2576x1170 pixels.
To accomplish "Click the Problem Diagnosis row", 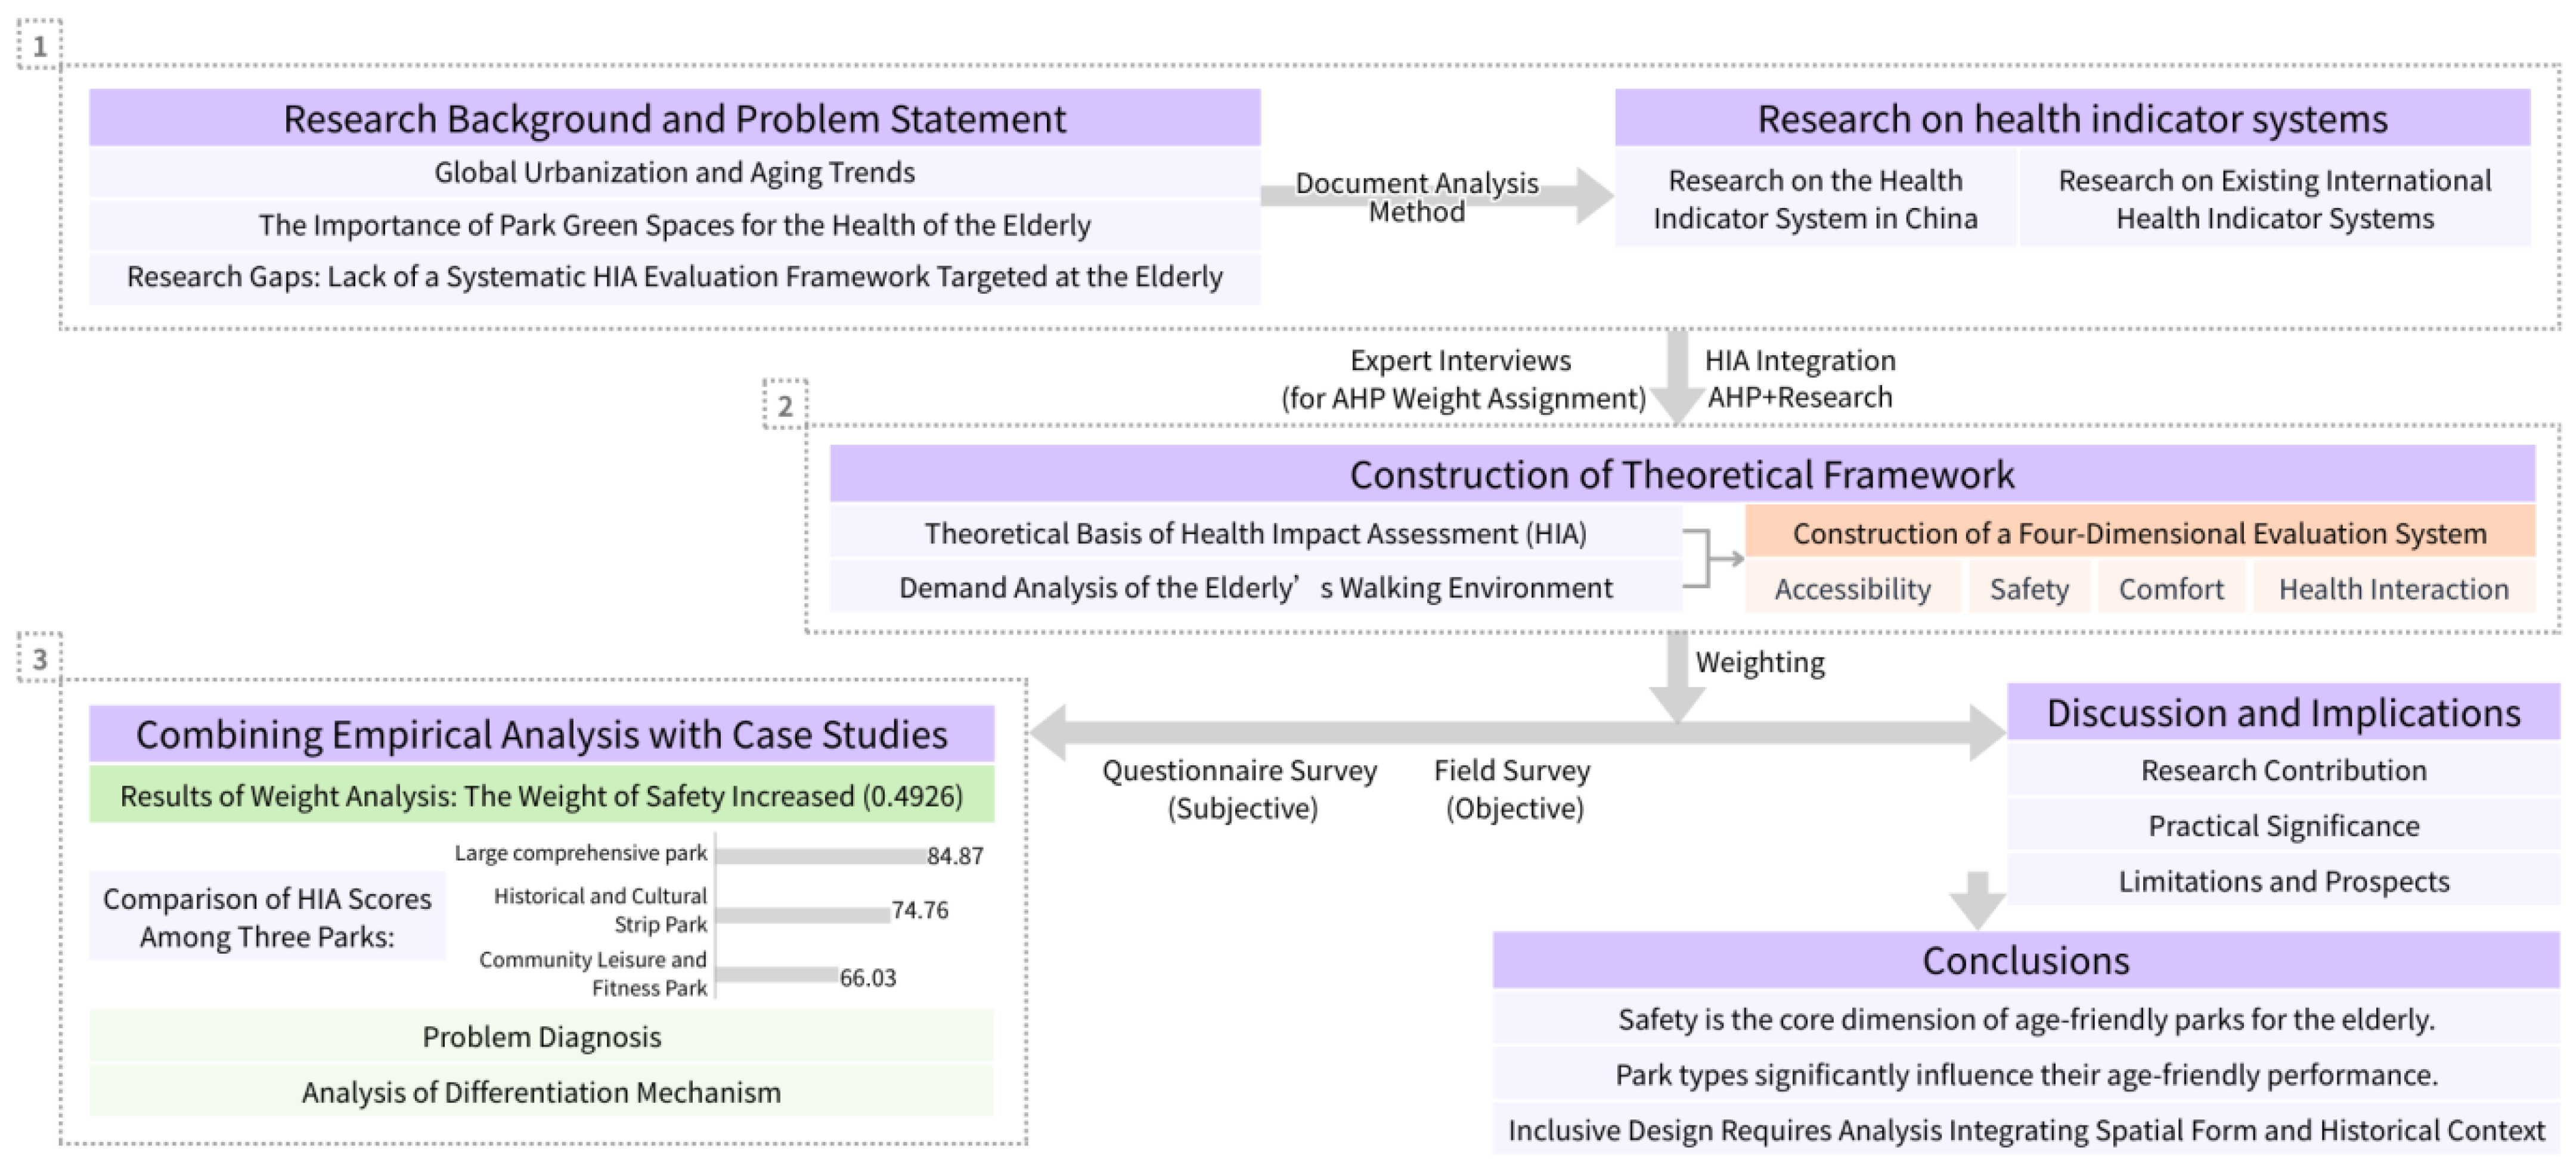I will click(541, 1037).
